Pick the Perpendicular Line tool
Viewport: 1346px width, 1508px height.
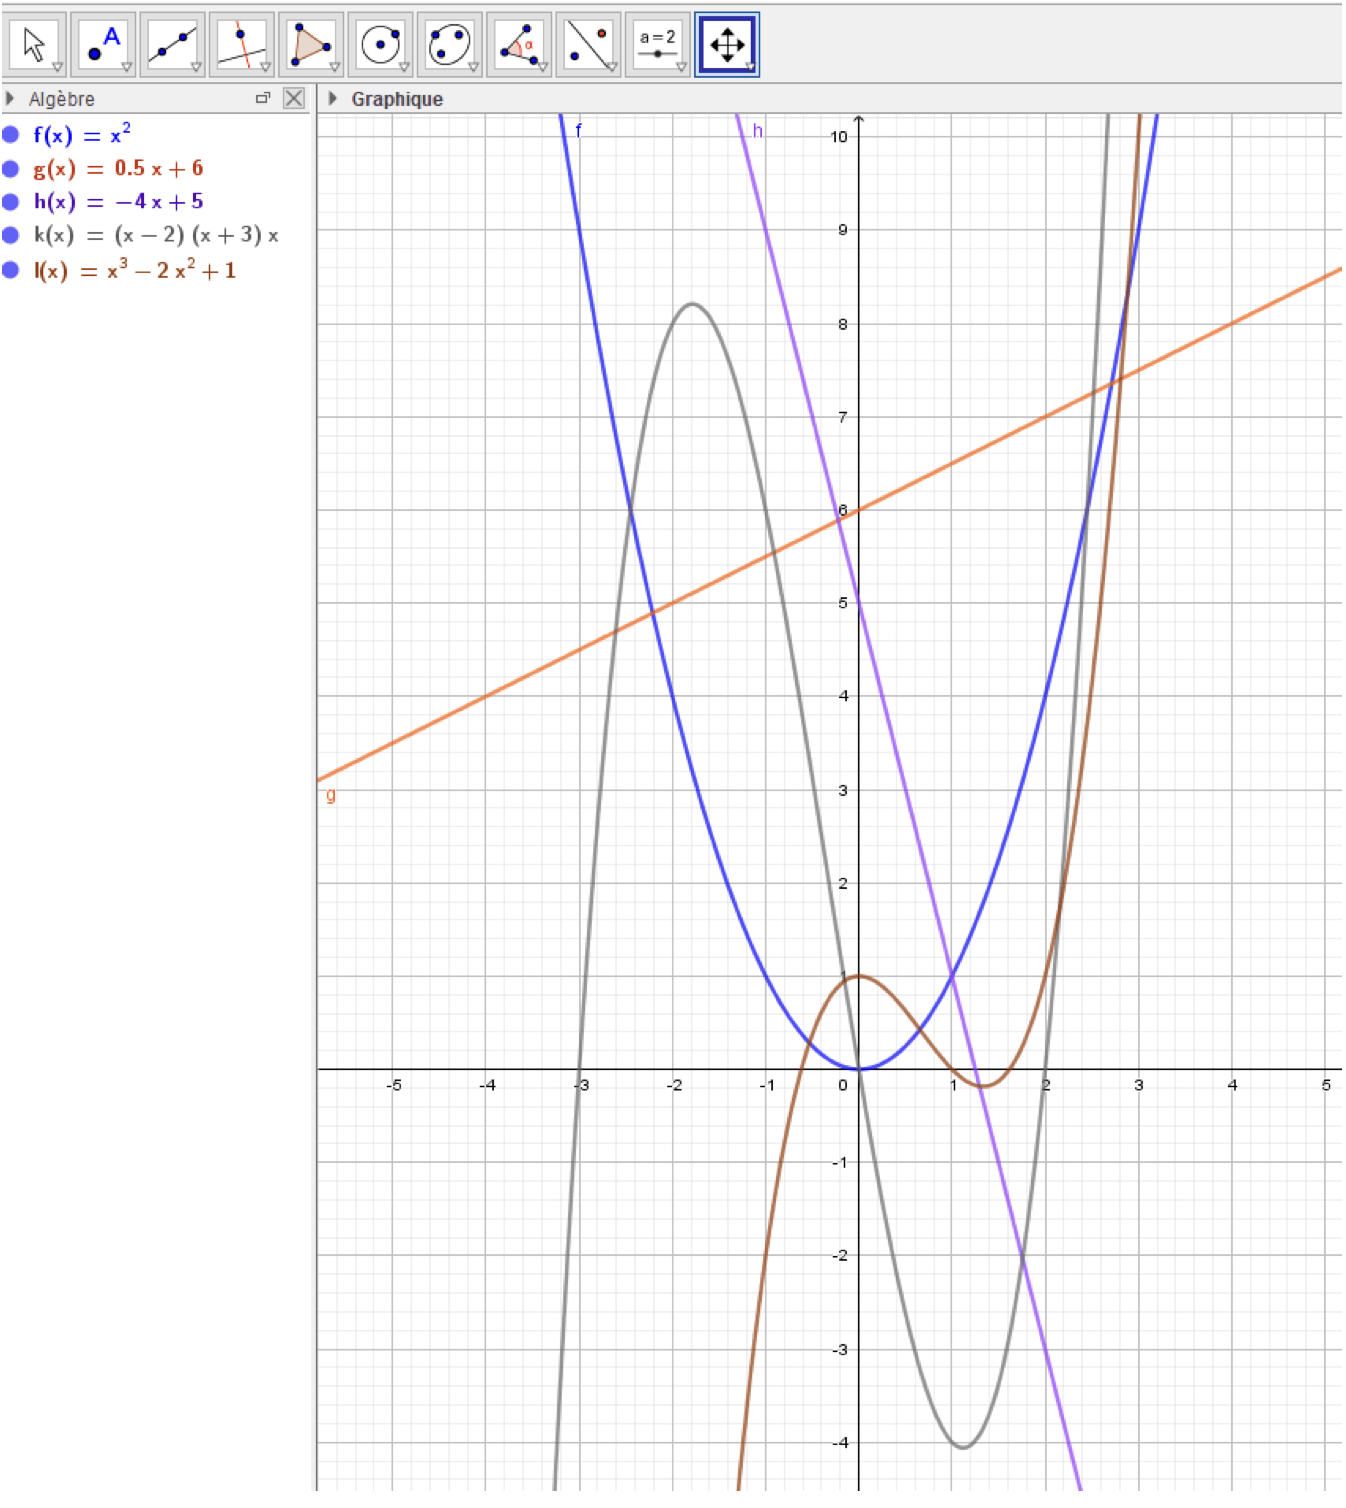[x=241, y=45]
